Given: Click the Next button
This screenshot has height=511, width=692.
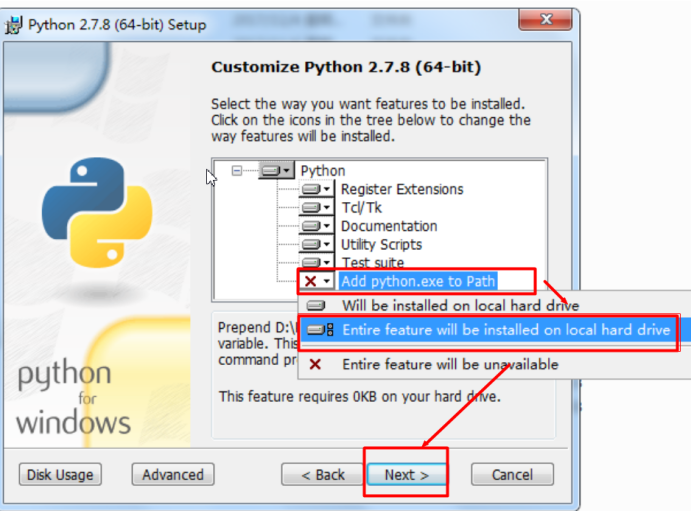Looking at the screenshot, I should tap(406, 474).
